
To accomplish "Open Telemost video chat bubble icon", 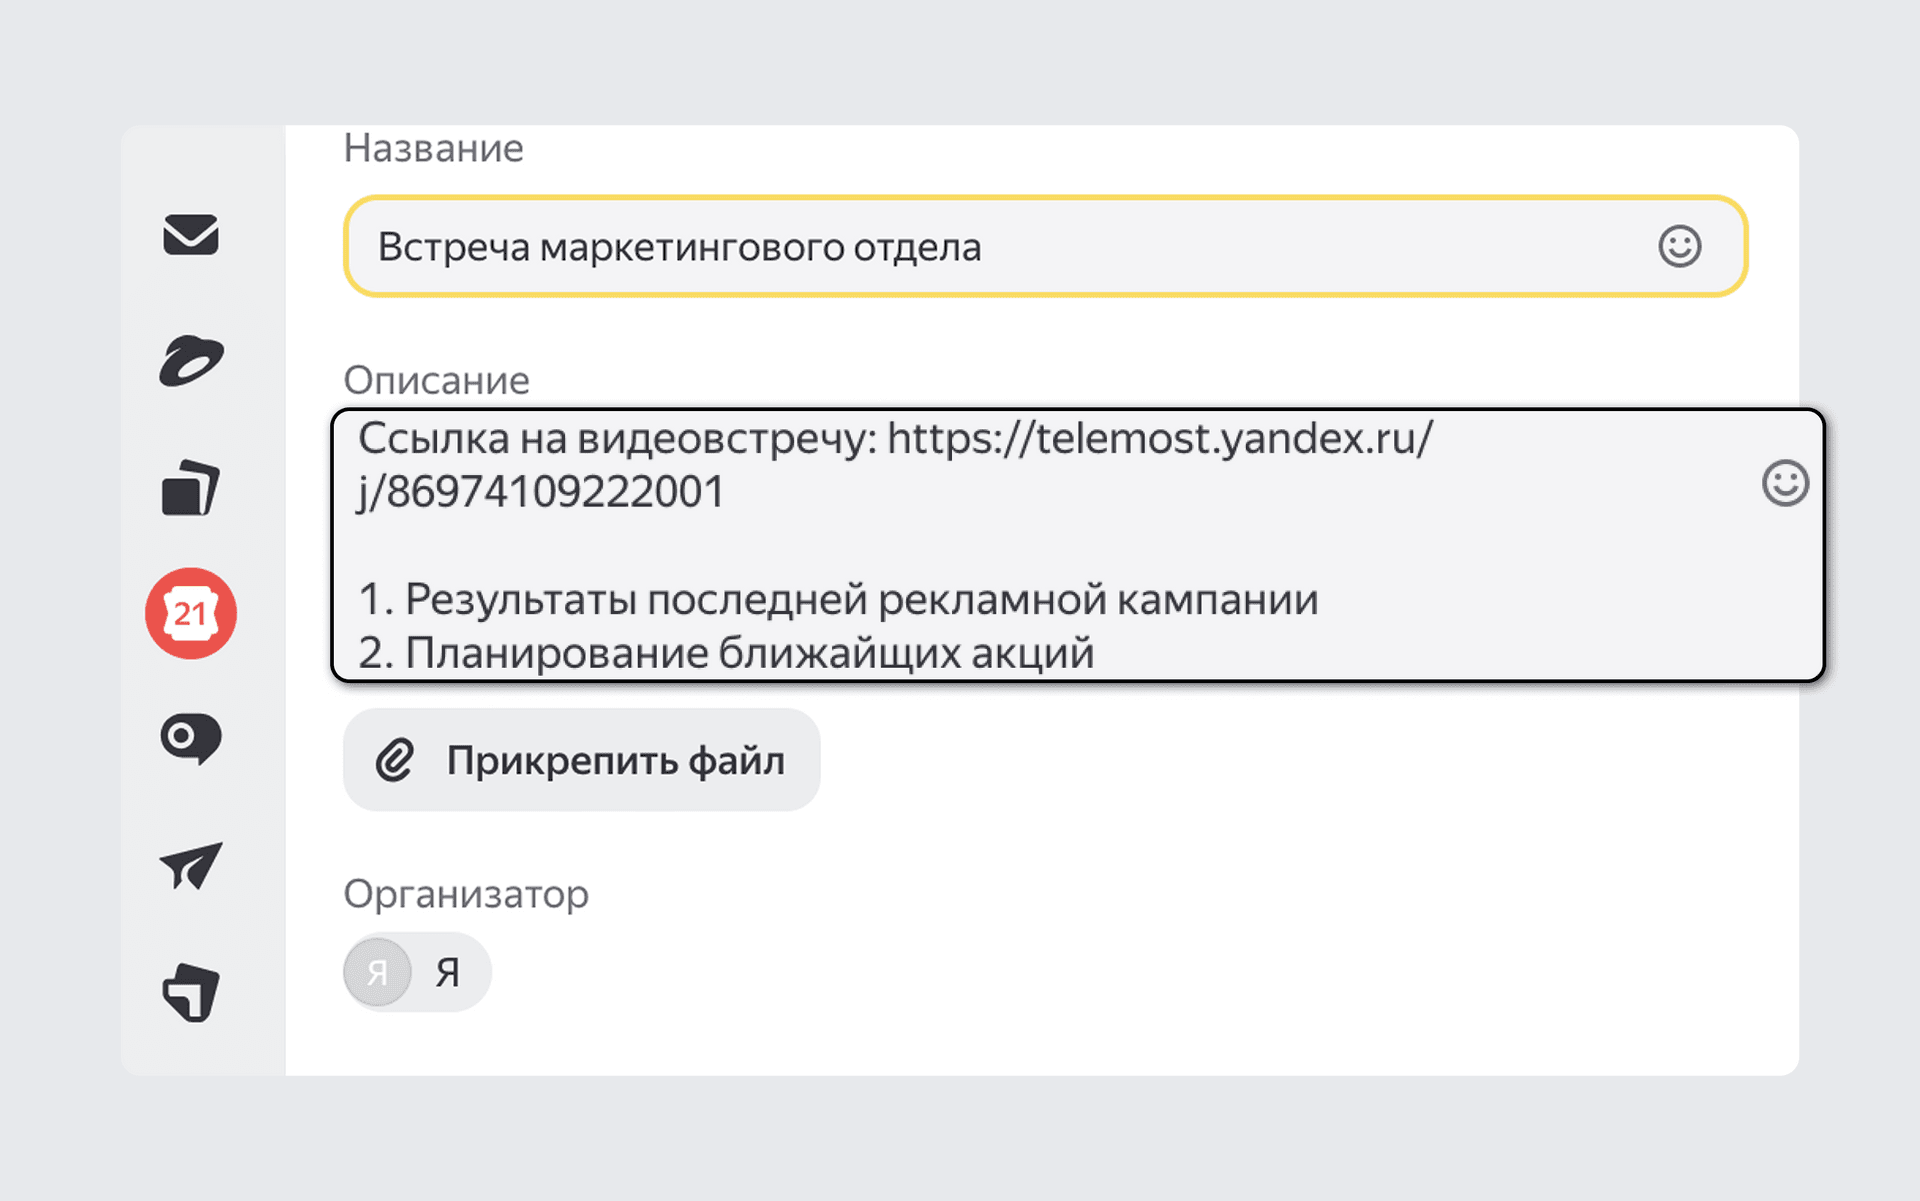I will pos(191,739).
